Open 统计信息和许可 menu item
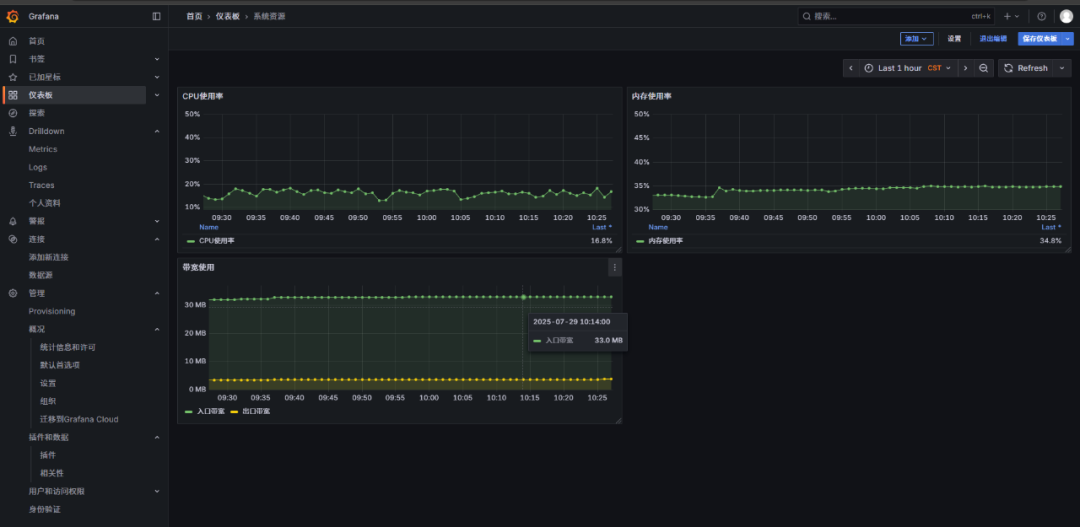This screenshot has width=1080, height=527. click(x=68, y=347)
